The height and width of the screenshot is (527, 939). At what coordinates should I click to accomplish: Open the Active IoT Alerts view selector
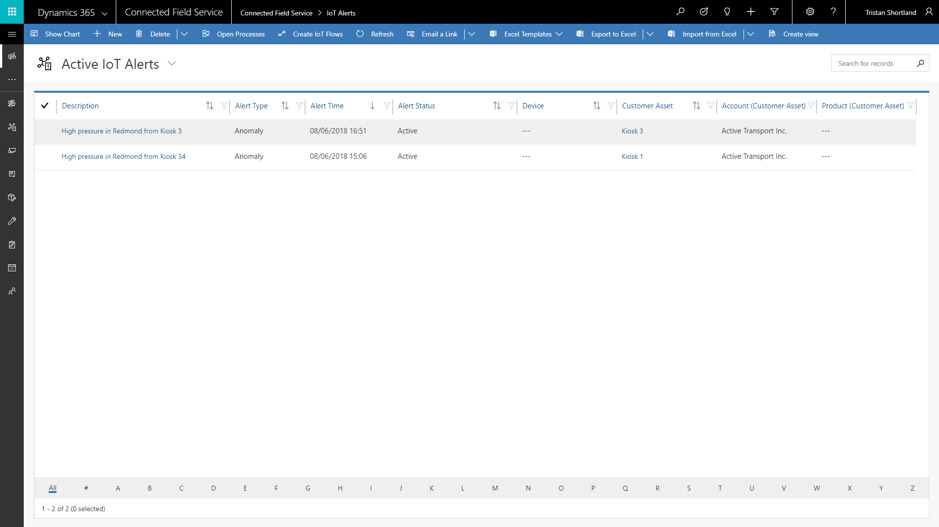point(171,63)
